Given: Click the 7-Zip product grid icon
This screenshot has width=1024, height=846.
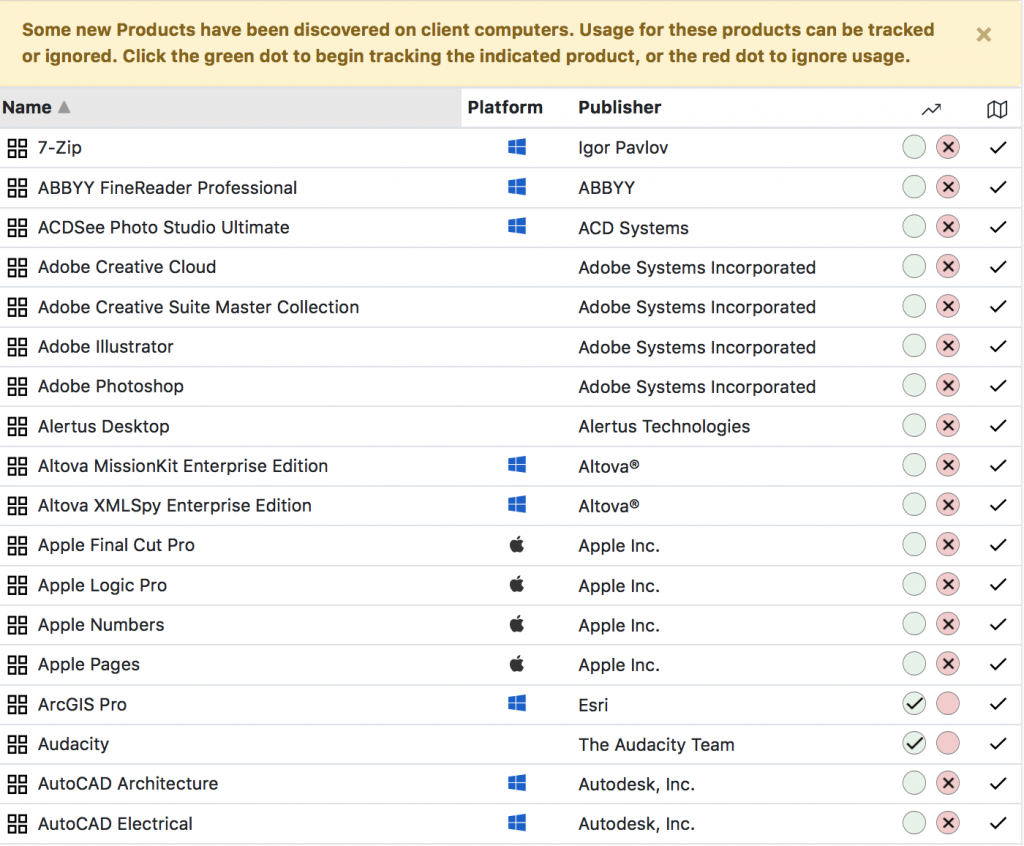Looking at the screenshot, I should click(x=18, y=148).
